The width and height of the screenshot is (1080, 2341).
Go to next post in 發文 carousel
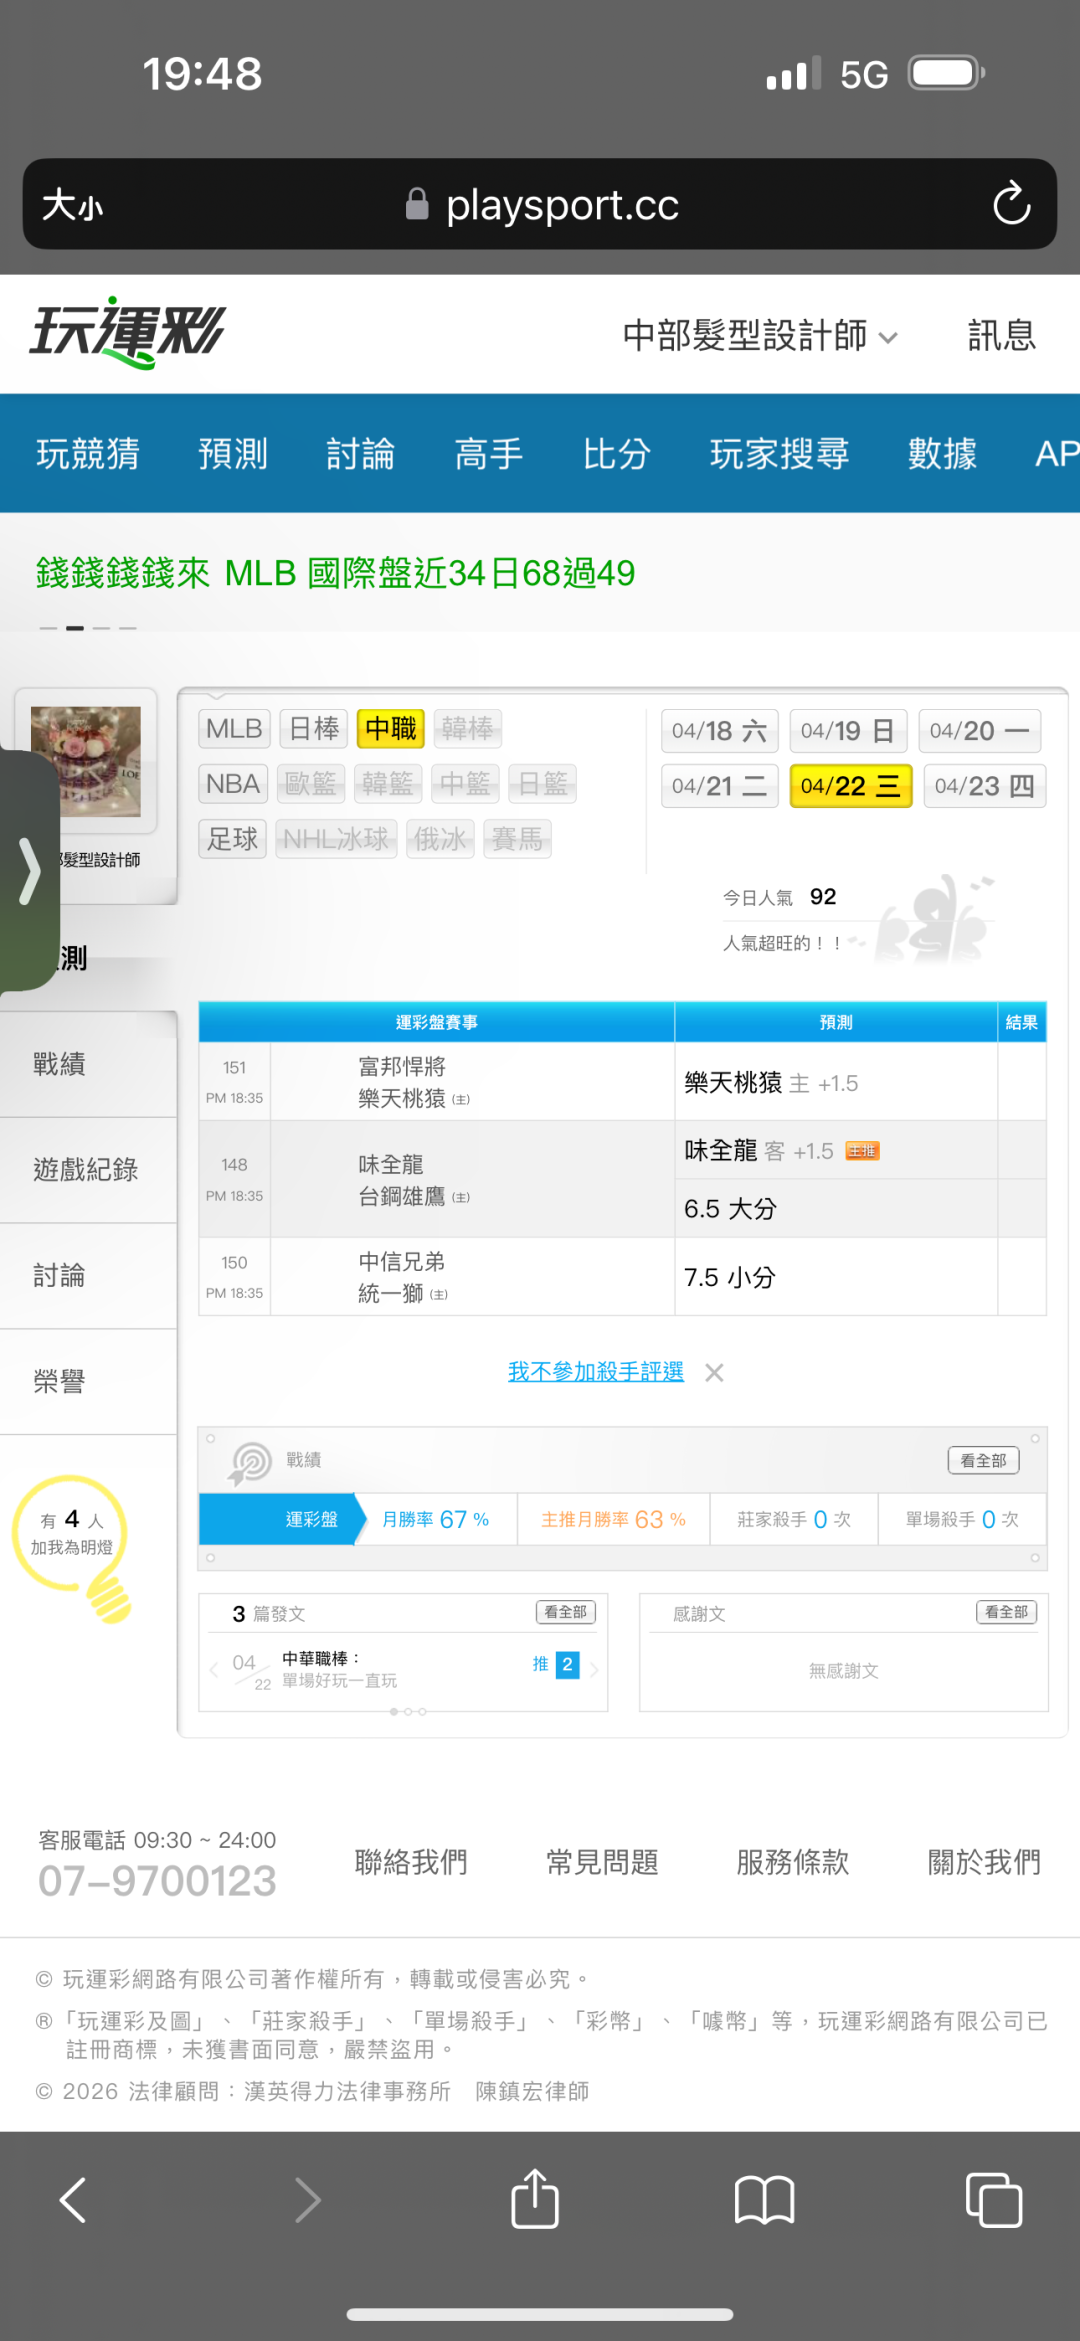(x=594, y=1669)
